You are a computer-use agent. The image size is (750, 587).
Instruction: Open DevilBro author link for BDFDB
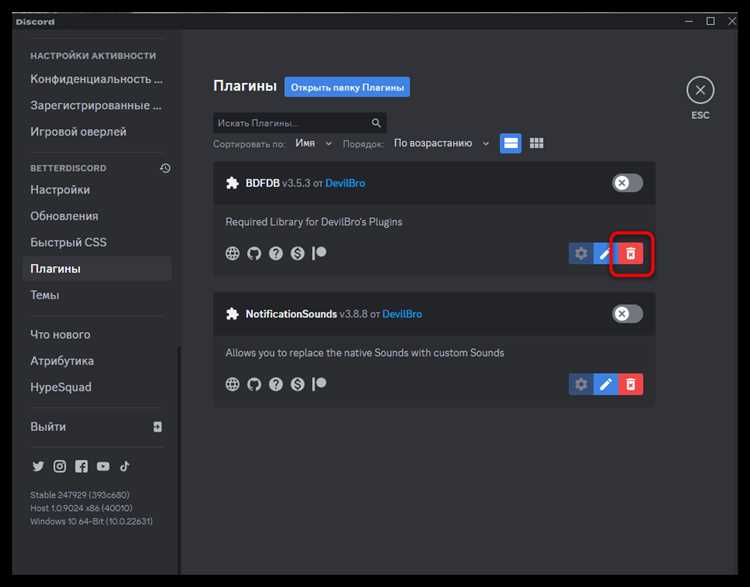tap(345, 183)
